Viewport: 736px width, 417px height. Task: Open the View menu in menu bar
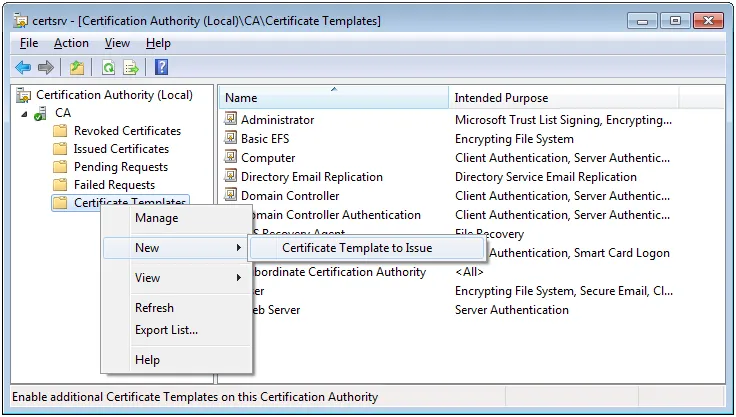click(117, 43)
